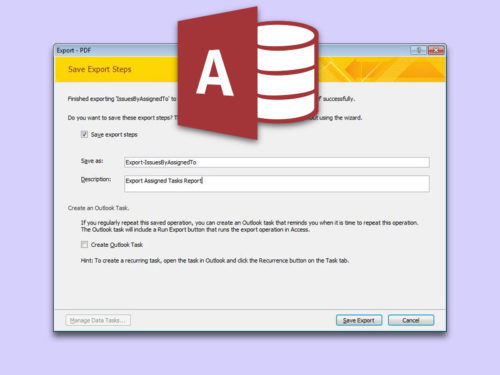Open Manage Data Tasks button
The height and width of the screenshot is (375, 500).
pos(98,320)
